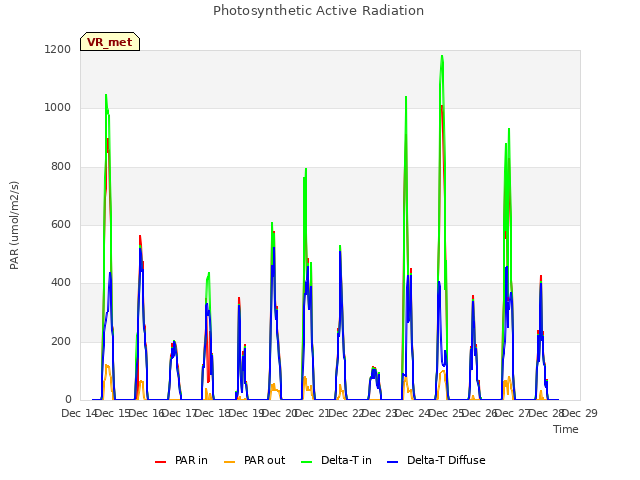Click the 1000 y-axis tick label

[x=58, y=108]
